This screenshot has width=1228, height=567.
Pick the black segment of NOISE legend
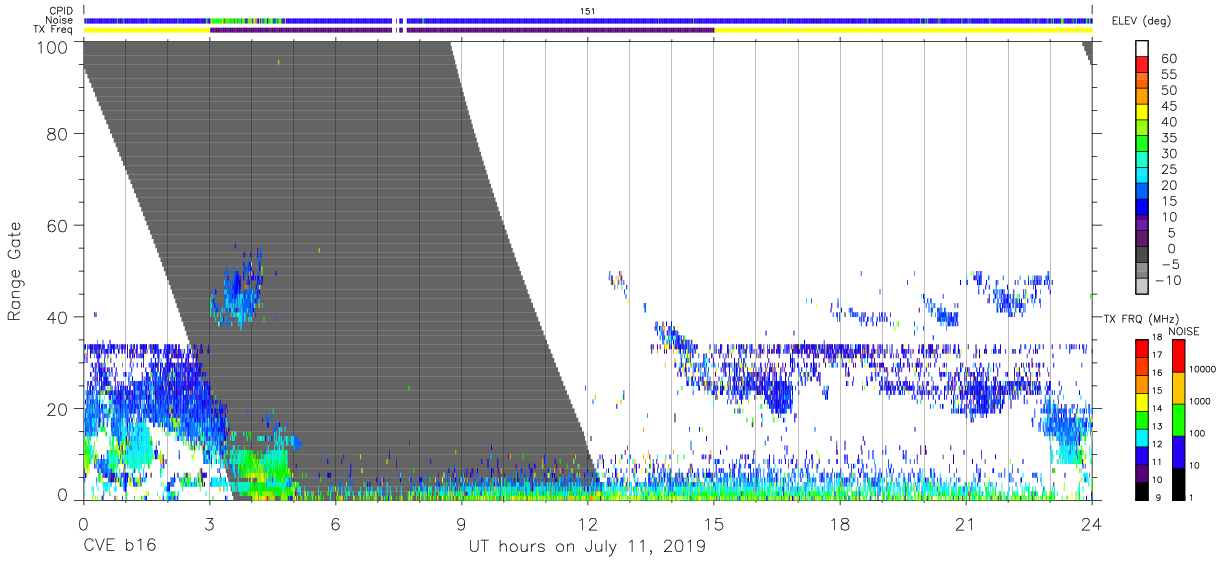point(1178,484)
